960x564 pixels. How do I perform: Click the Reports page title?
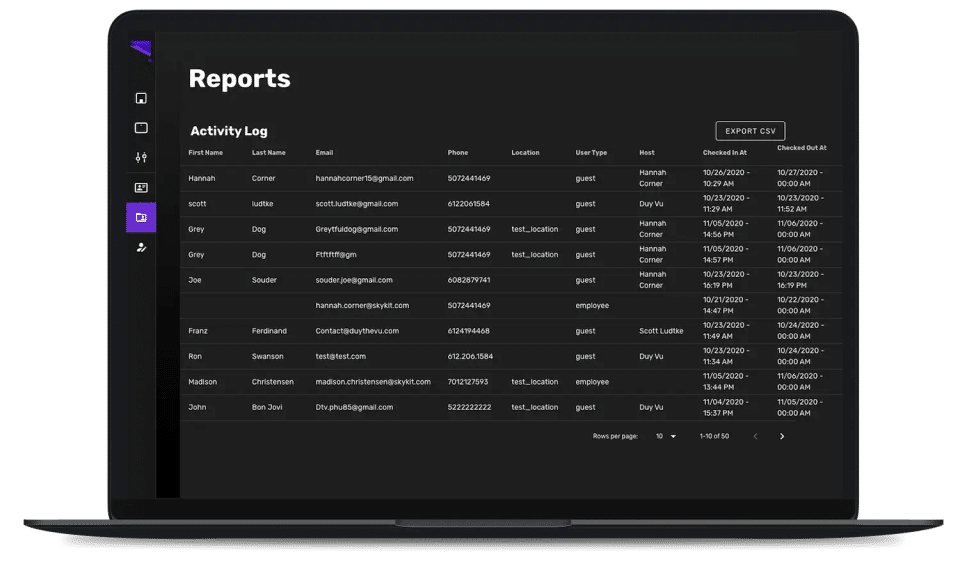(239, 79)
